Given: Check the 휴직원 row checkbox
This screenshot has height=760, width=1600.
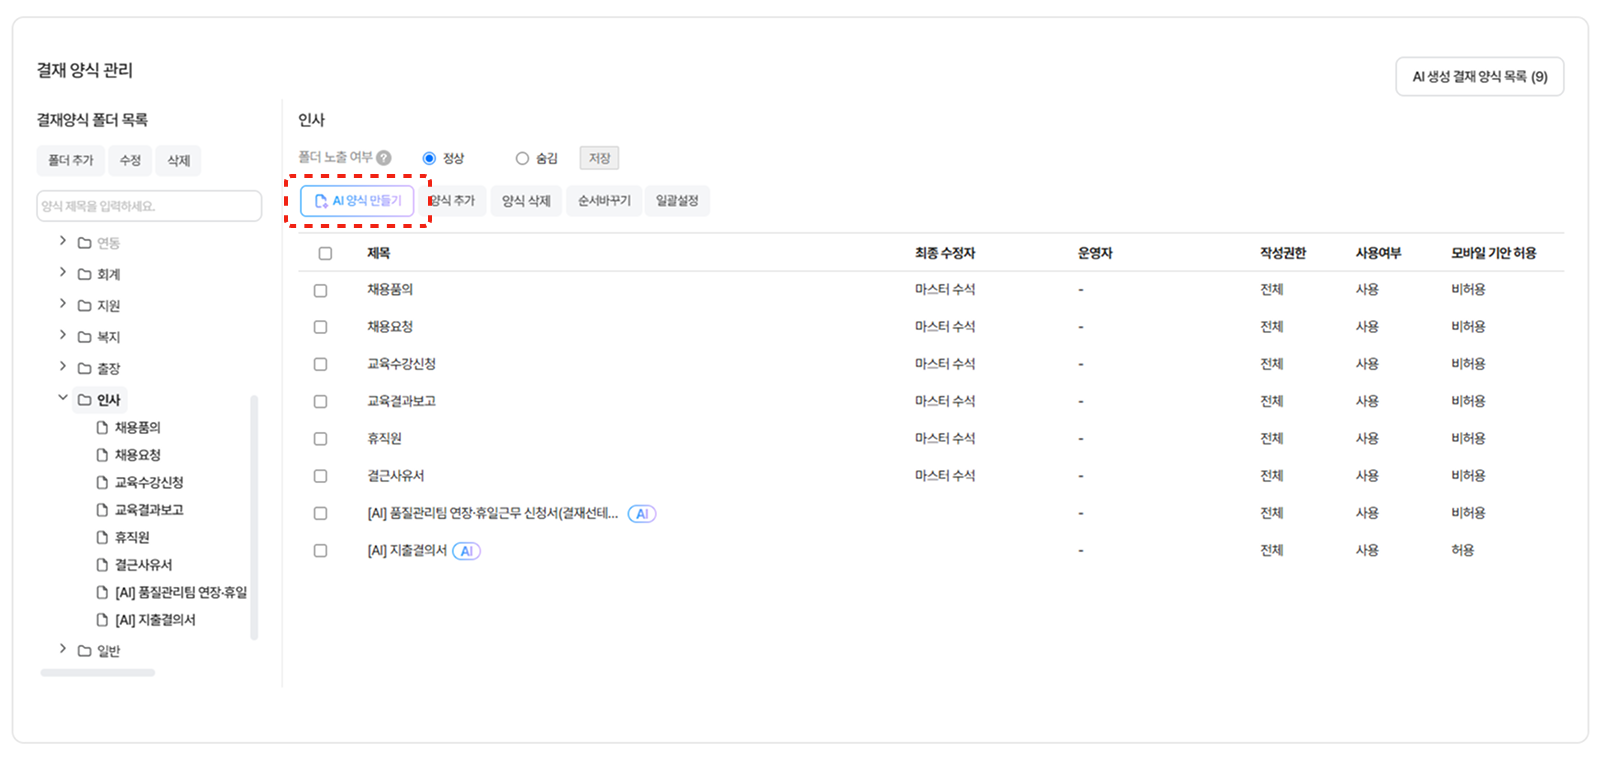Looking at the screenshot, I should point(321,439).
